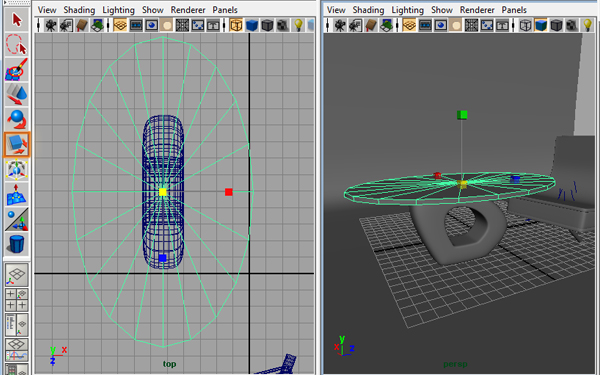This screenshot has width=600, height=375.
Task: Open Lighting menu in persp panel
Action: click(407, 10)
